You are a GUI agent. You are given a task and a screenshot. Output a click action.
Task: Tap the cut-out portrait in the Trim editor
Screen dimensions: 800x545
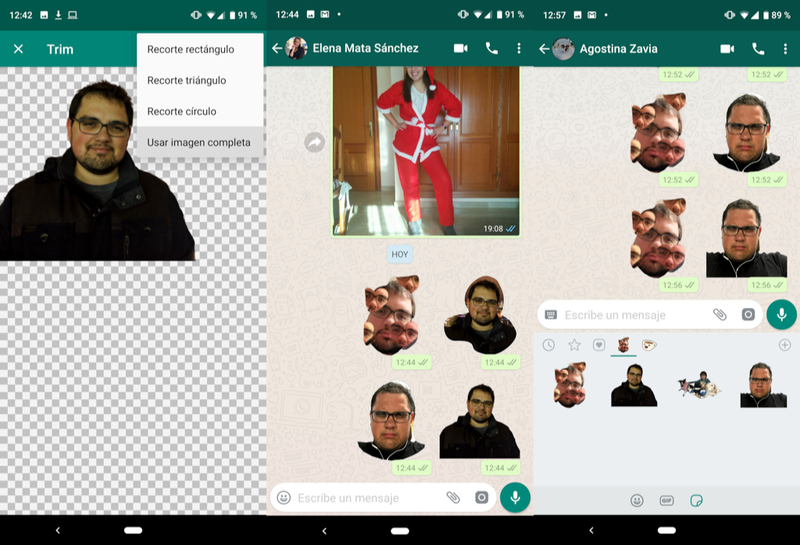[97, 171]
